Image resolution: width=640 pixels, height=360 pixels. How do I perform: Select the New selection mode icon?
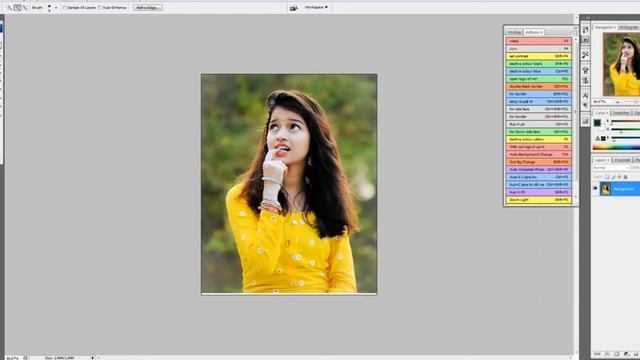coord(10,7)
